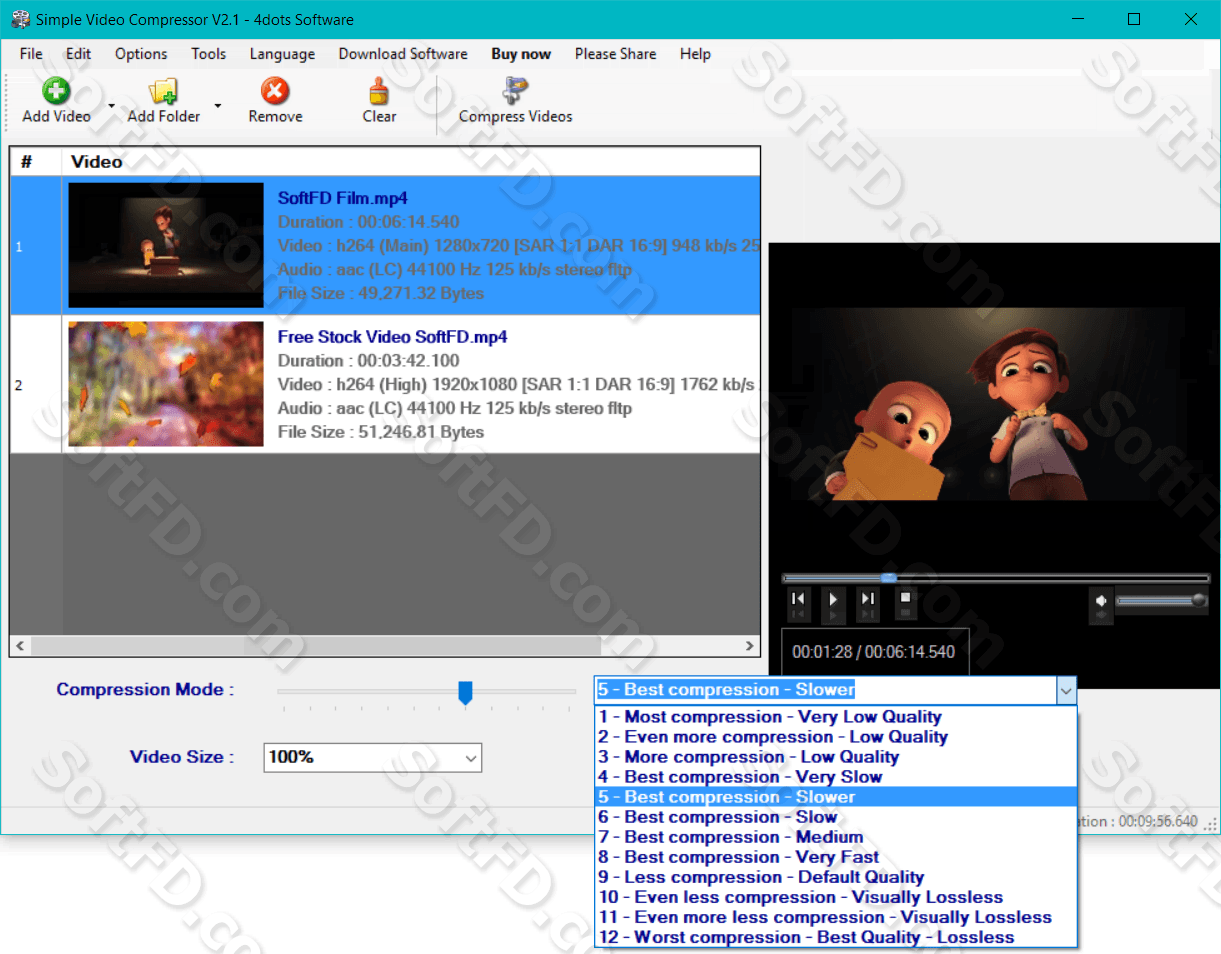Select the Free Stock Video SoftFD.mp4 thumbnail

click(166, 384)
